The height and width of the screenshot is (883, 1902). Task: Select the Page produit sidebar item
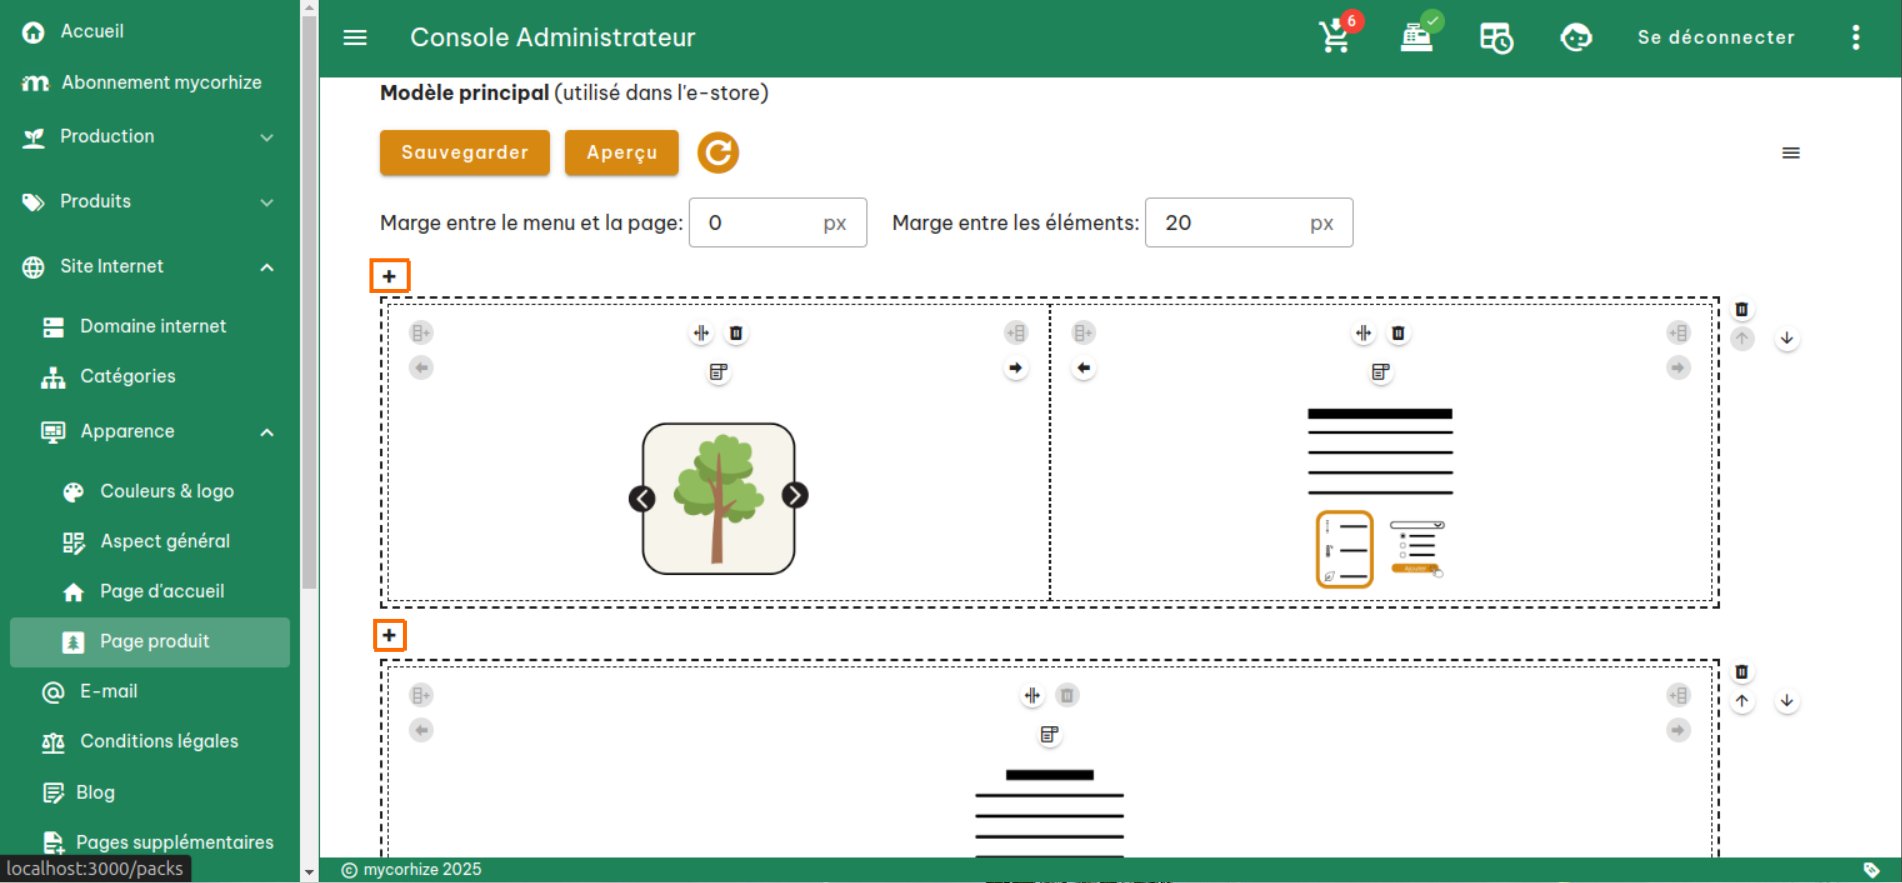click(x=150, y=641)
